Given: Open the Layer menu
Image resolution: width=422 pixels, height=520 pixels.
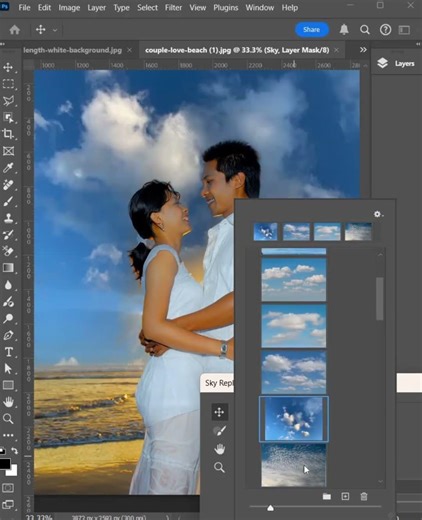Looking at the screenshot, I should coord(96,7).
